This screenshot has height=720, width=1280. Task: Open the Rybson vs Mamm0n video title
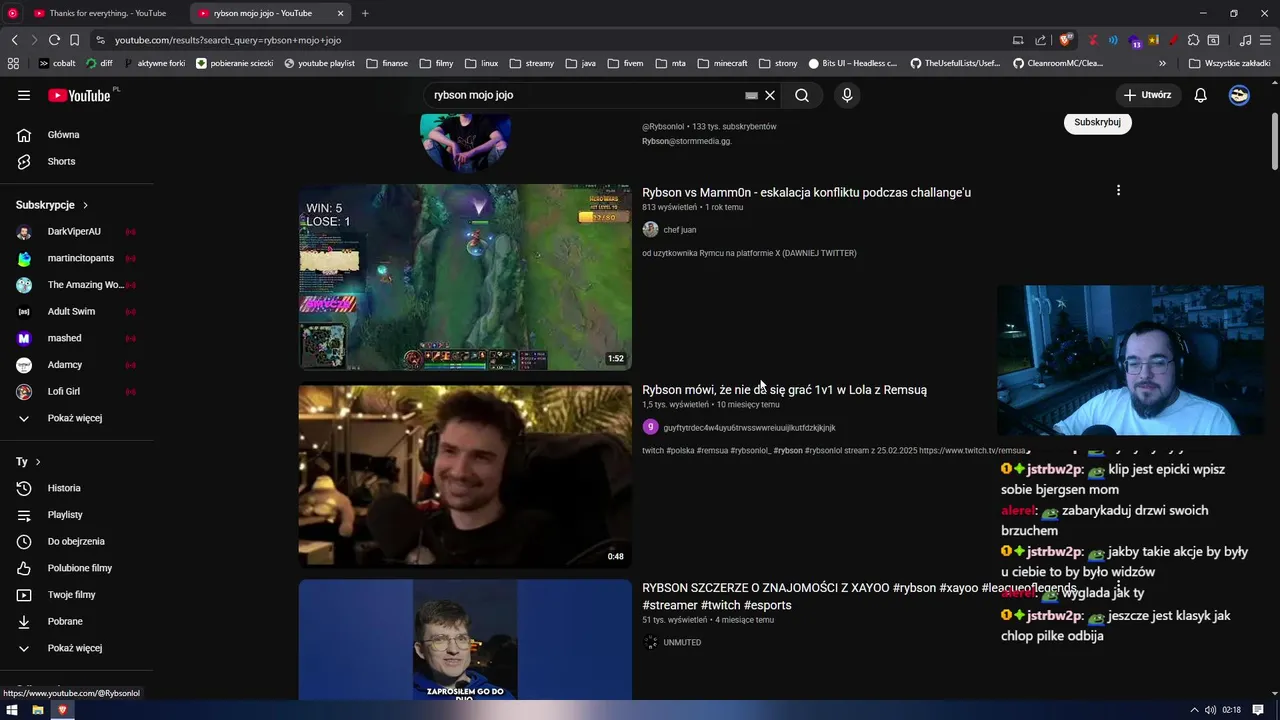coord(806,192)
